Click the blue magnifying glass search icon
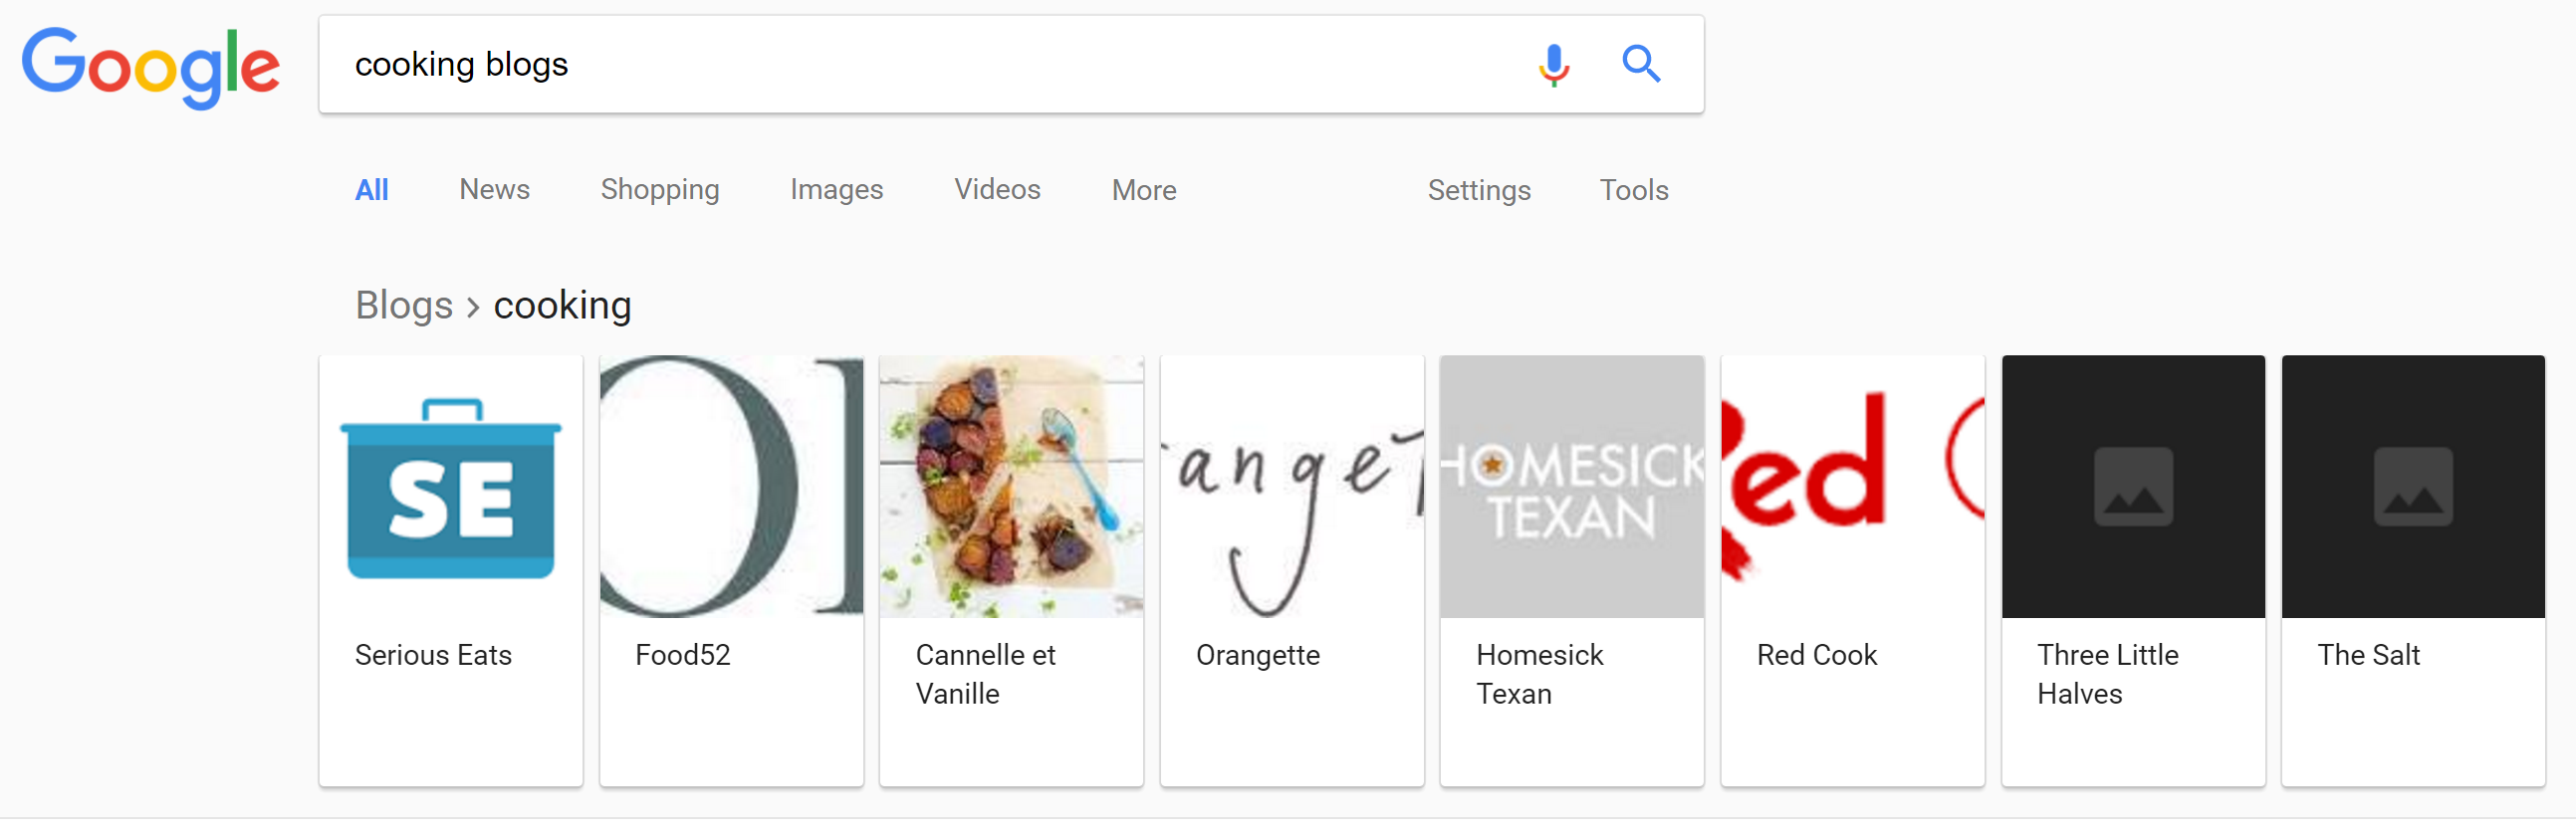Screen dimensions: 2576x839 pos(1641,65)
